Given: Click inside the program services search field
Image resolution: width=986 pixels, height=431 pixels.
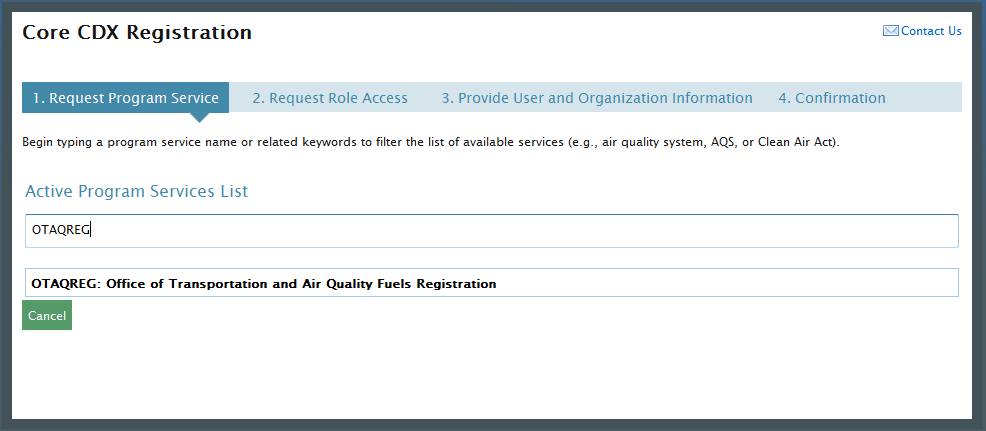Looking at the screenshot, I should point(492,230).
